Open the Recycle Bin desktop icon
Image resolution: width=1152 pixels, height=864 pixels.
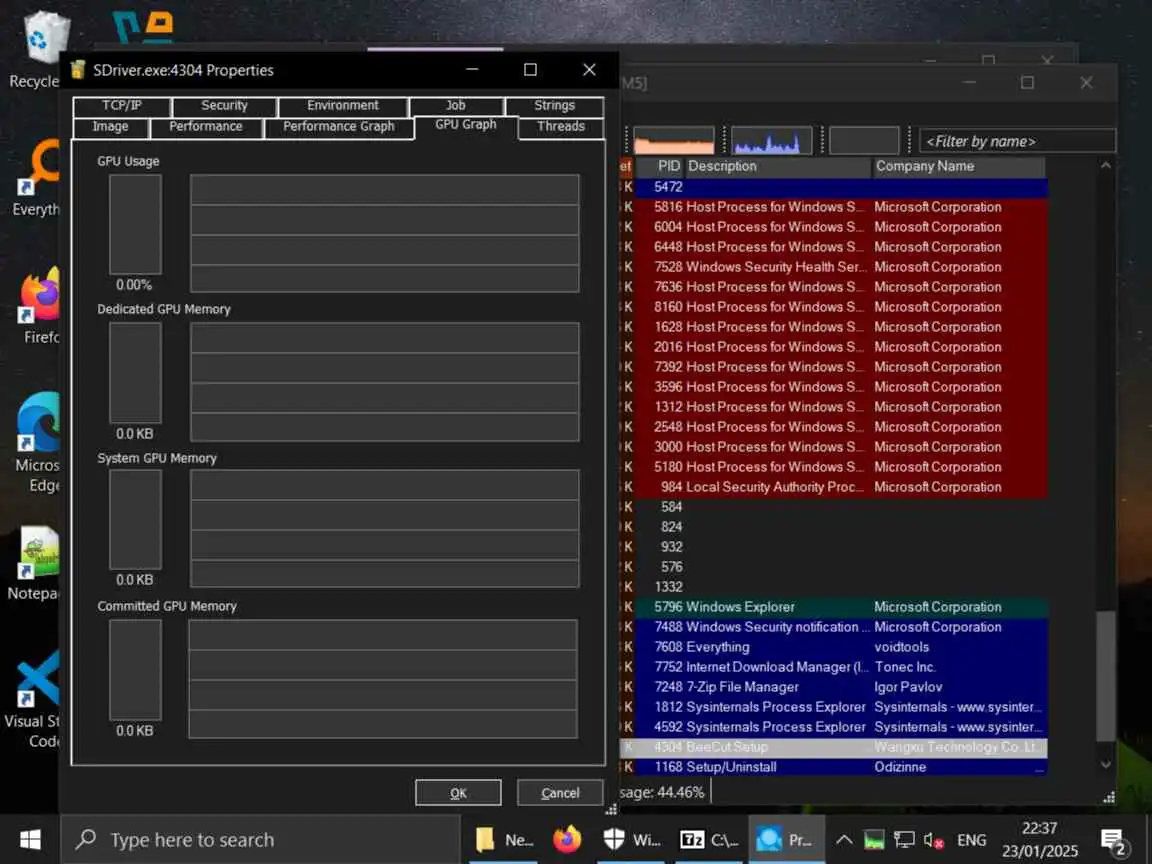point(38,50)
